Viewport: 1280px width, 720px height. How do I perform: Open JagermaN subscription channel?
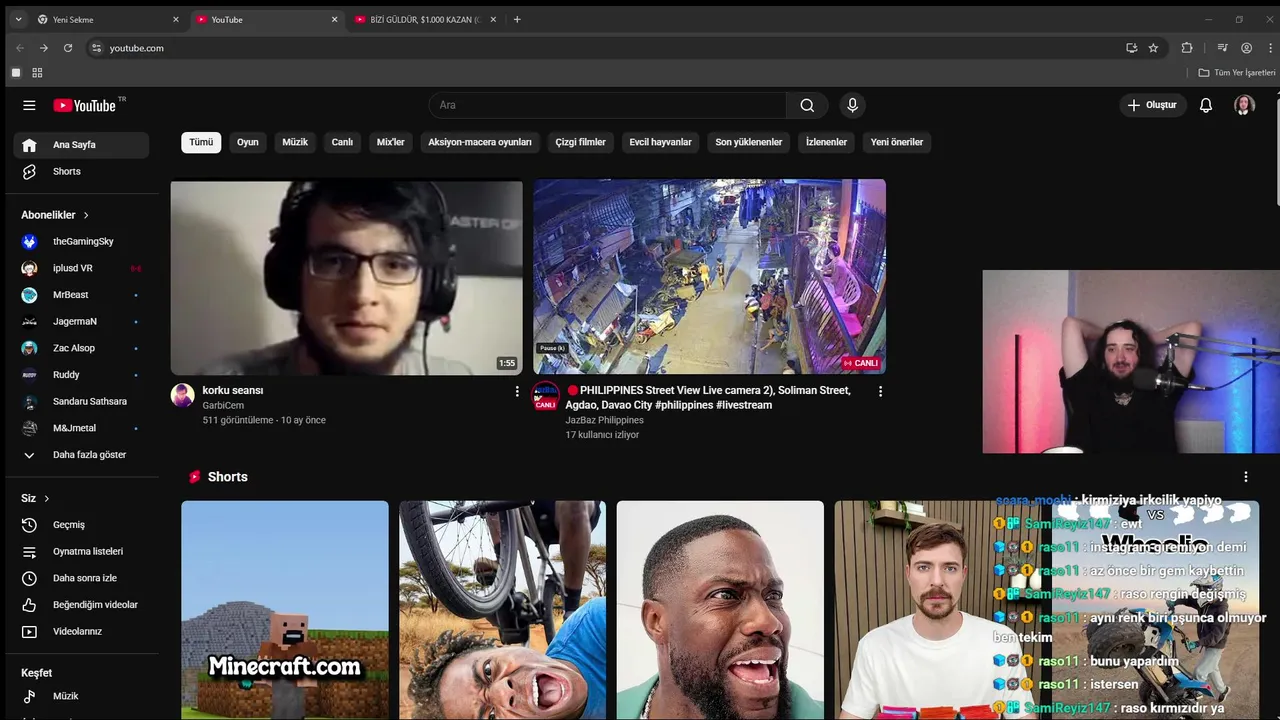(x=81, y=322)
